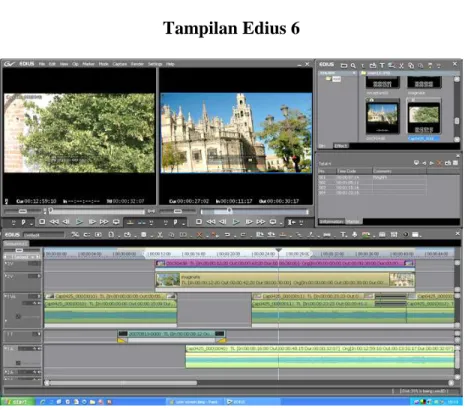Step back one frame in recorder
The height and width of the screenshot is (410, 465).
(223, 222)
